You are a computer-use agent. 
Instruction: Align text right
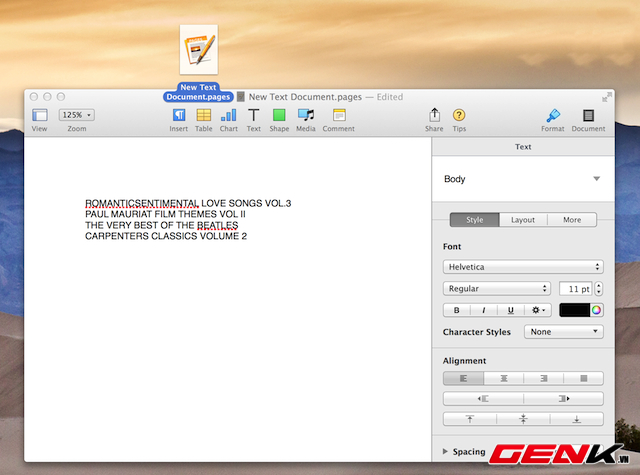(544, 378)
